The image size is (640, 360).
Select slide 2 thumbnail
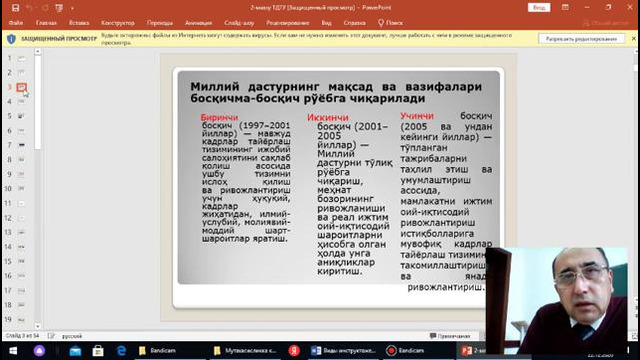click(x=21, y=72)
